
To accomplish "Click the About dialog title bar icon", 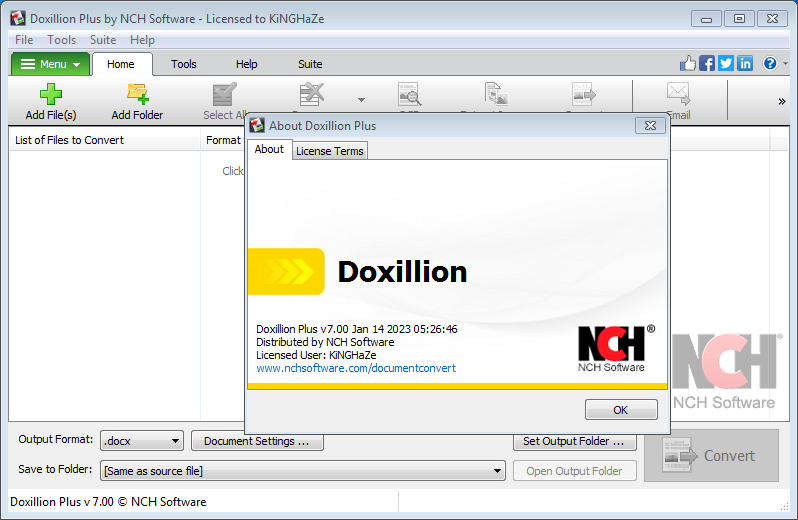I will pos(257,125).
